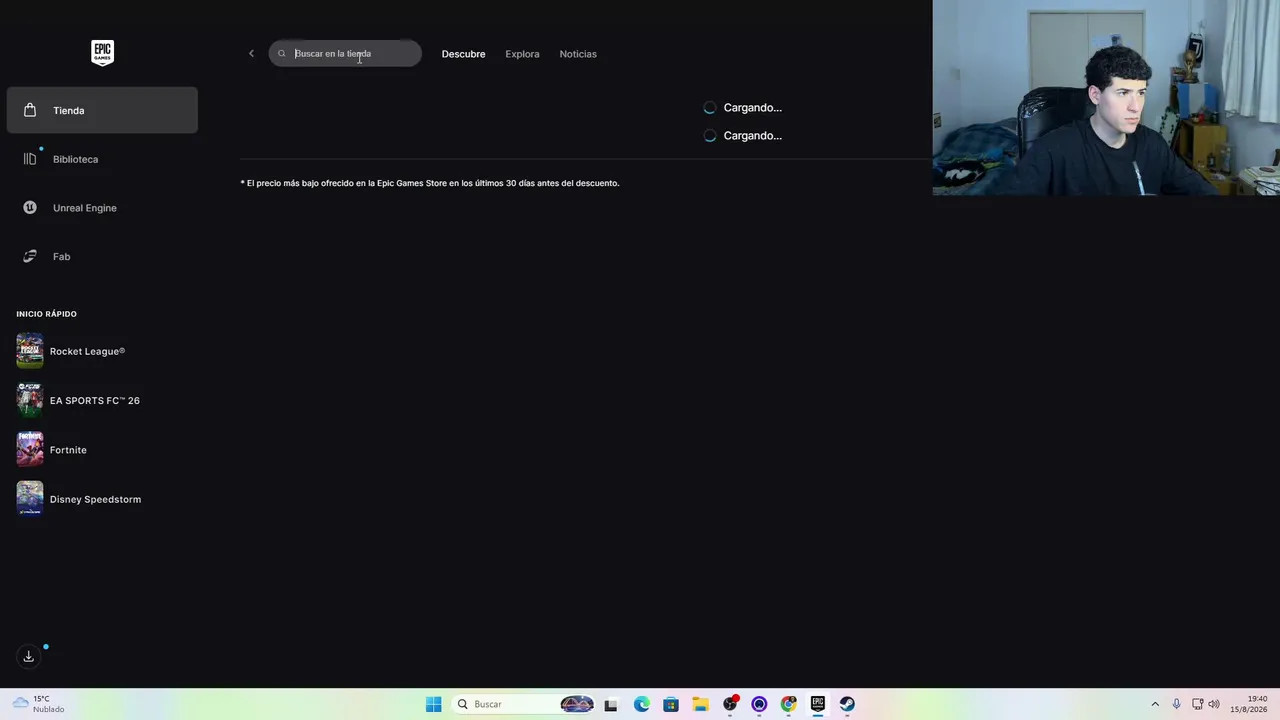The height and width of the screenshot is (720, 1280).
Task: Open the downloads icon in the sidebar
Action: 29,656
